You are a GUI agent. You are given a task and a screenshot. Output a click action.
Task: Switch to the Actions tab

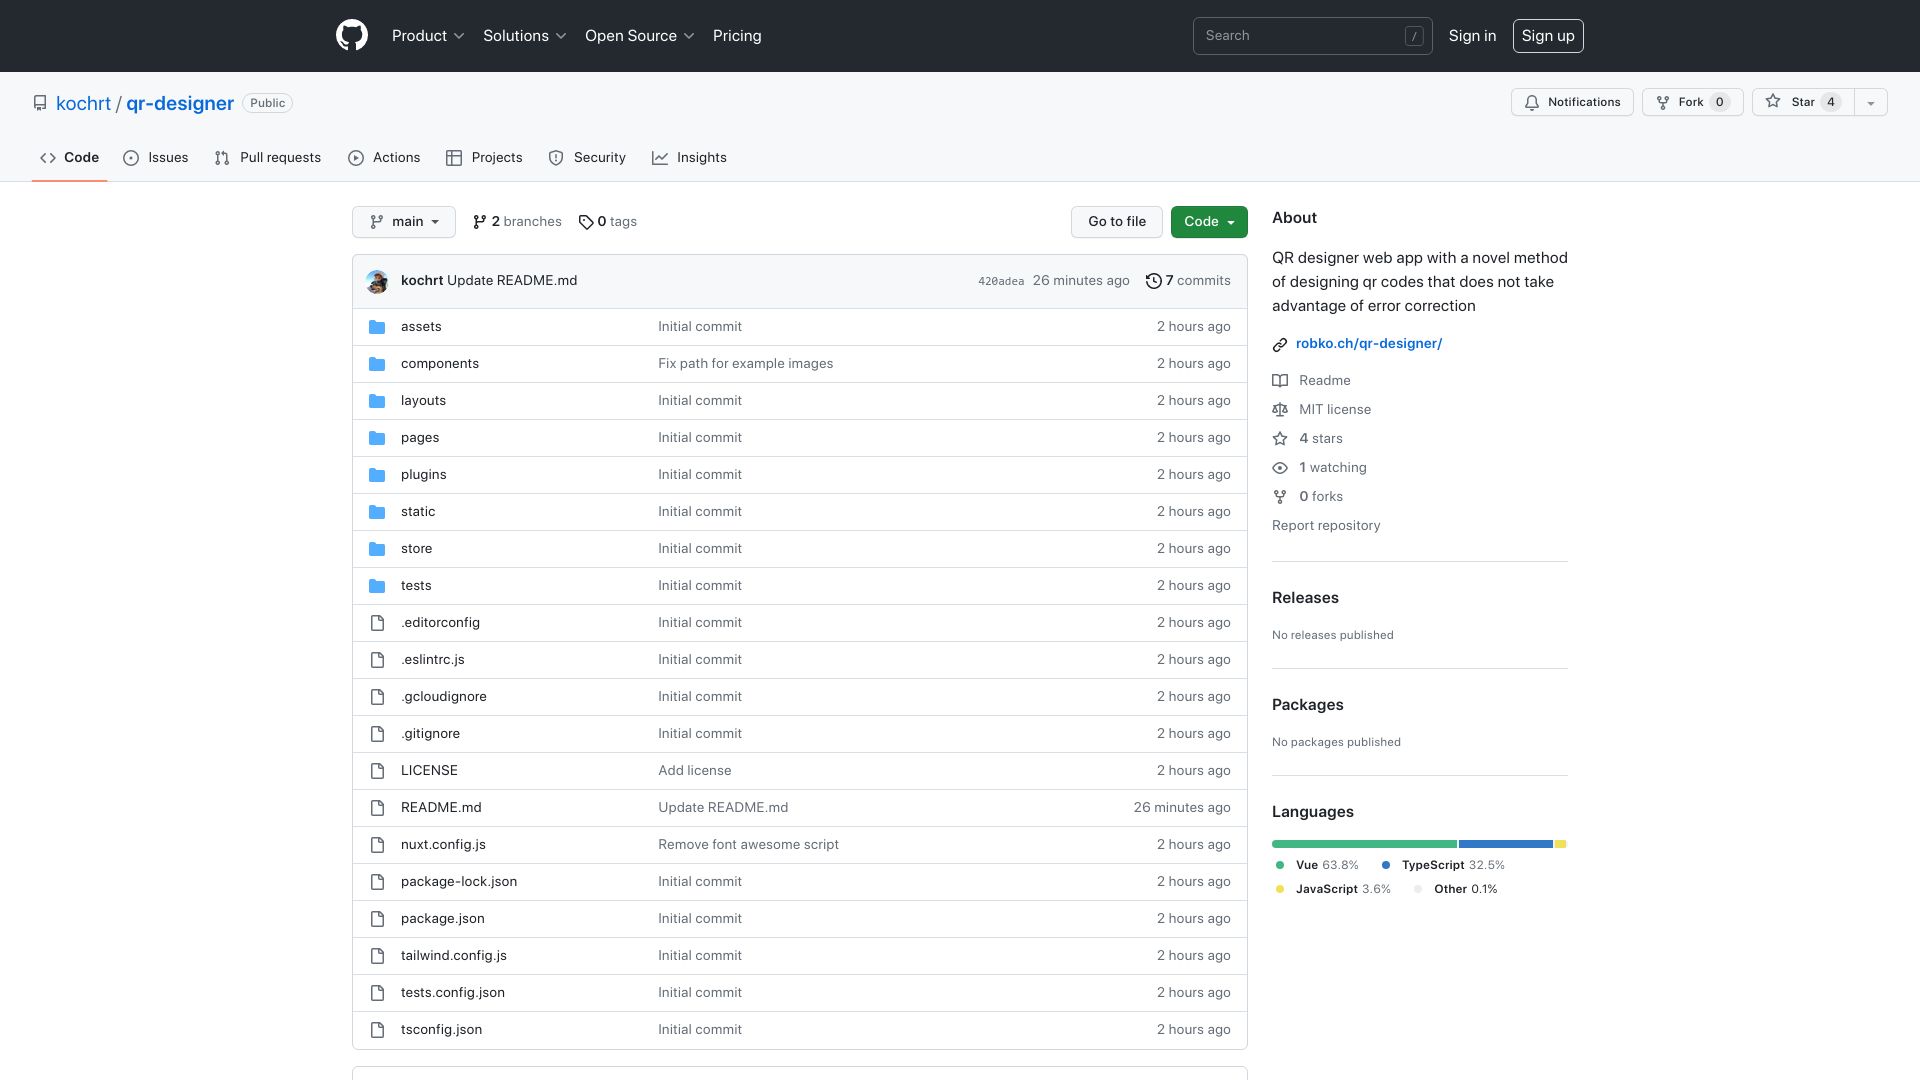tap(384, 158)
